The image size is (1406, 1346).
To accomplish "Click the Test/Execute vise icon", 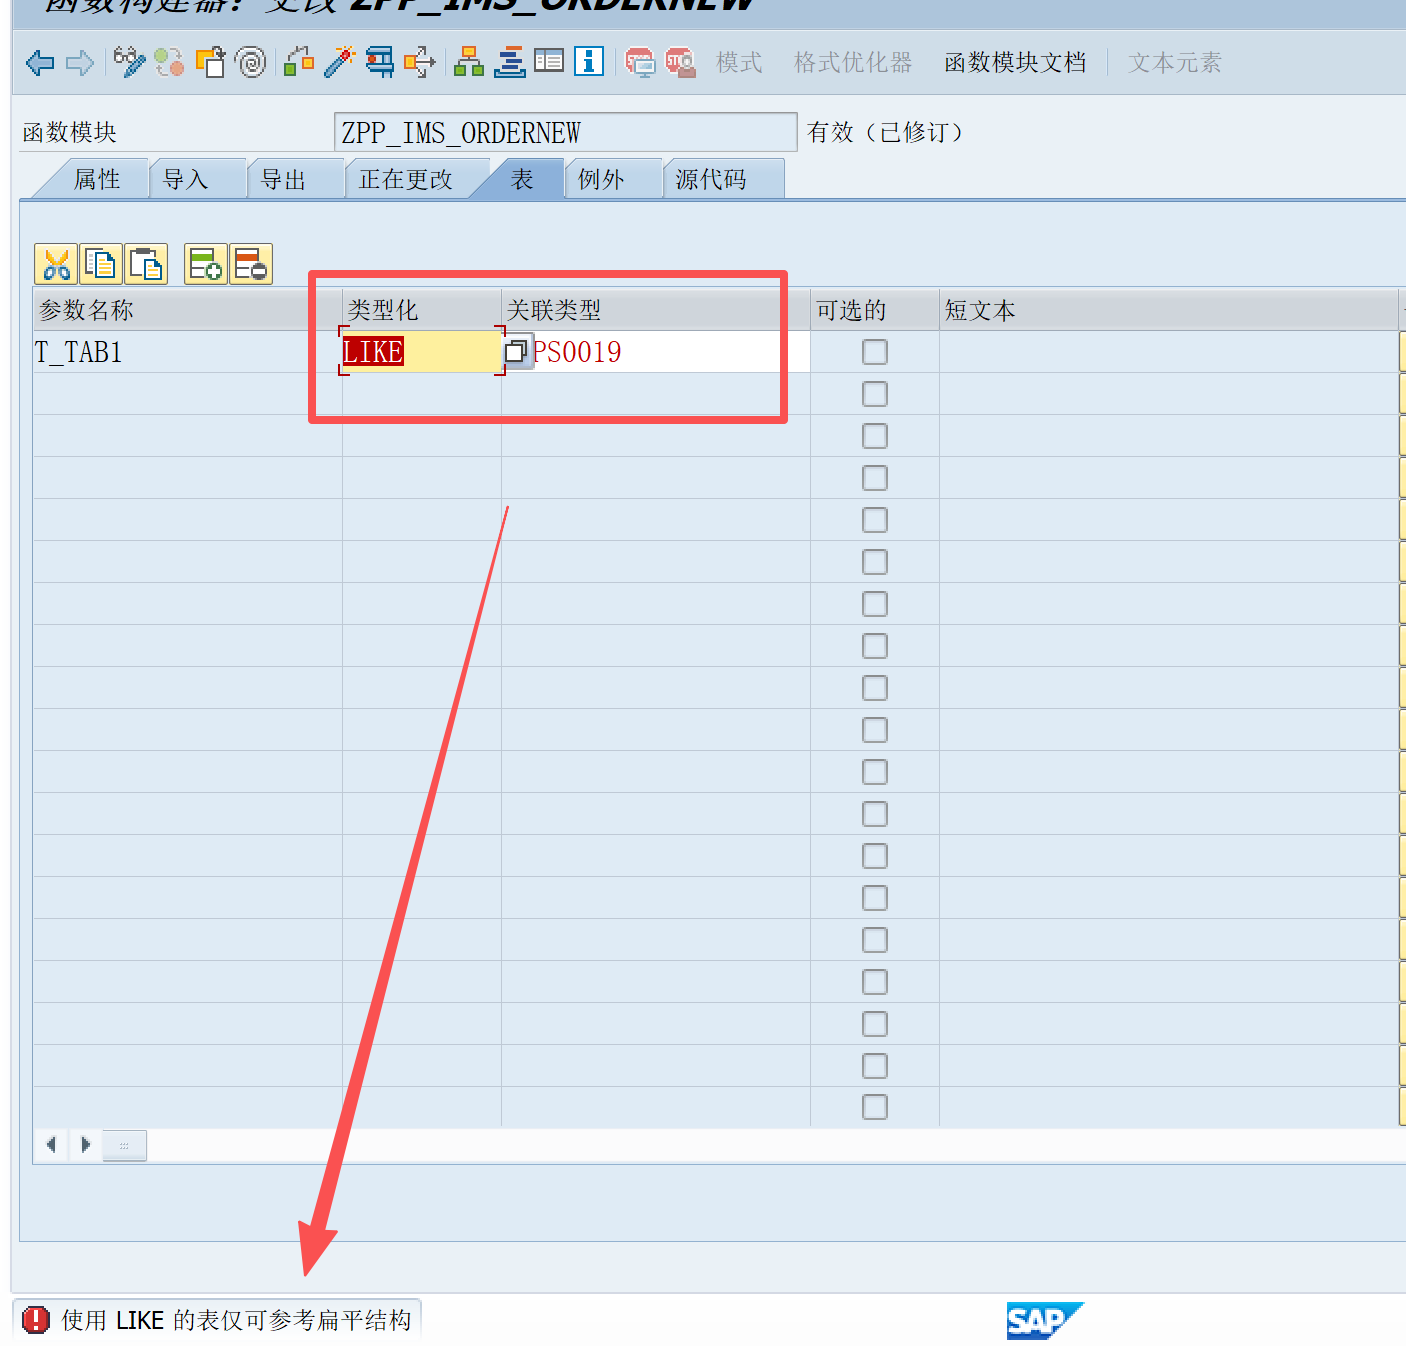I will [379, 62].
